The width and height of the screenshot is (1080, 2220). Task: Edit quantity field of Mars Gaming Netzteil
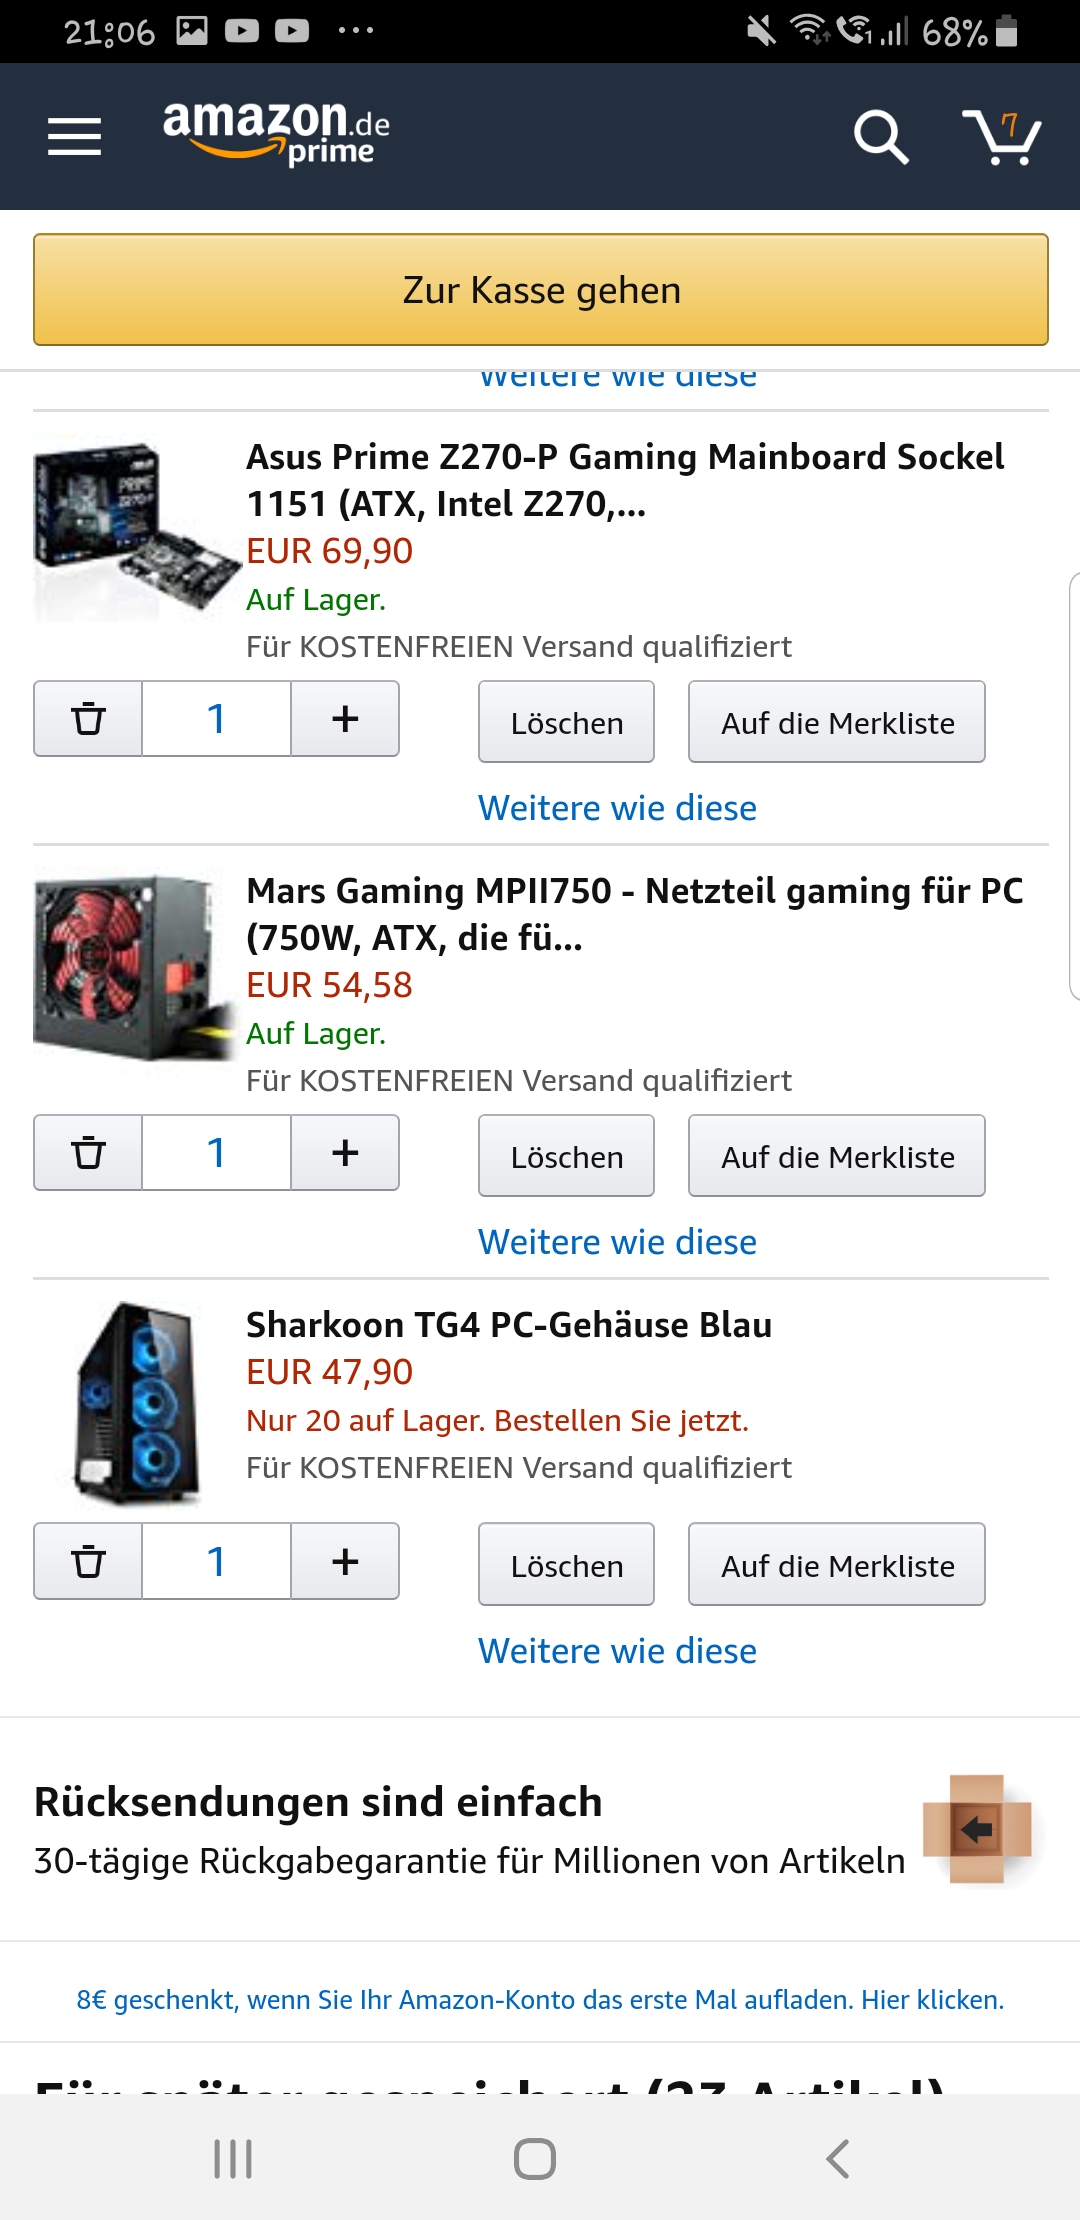pyautogui.click(x=216, y=1153)
